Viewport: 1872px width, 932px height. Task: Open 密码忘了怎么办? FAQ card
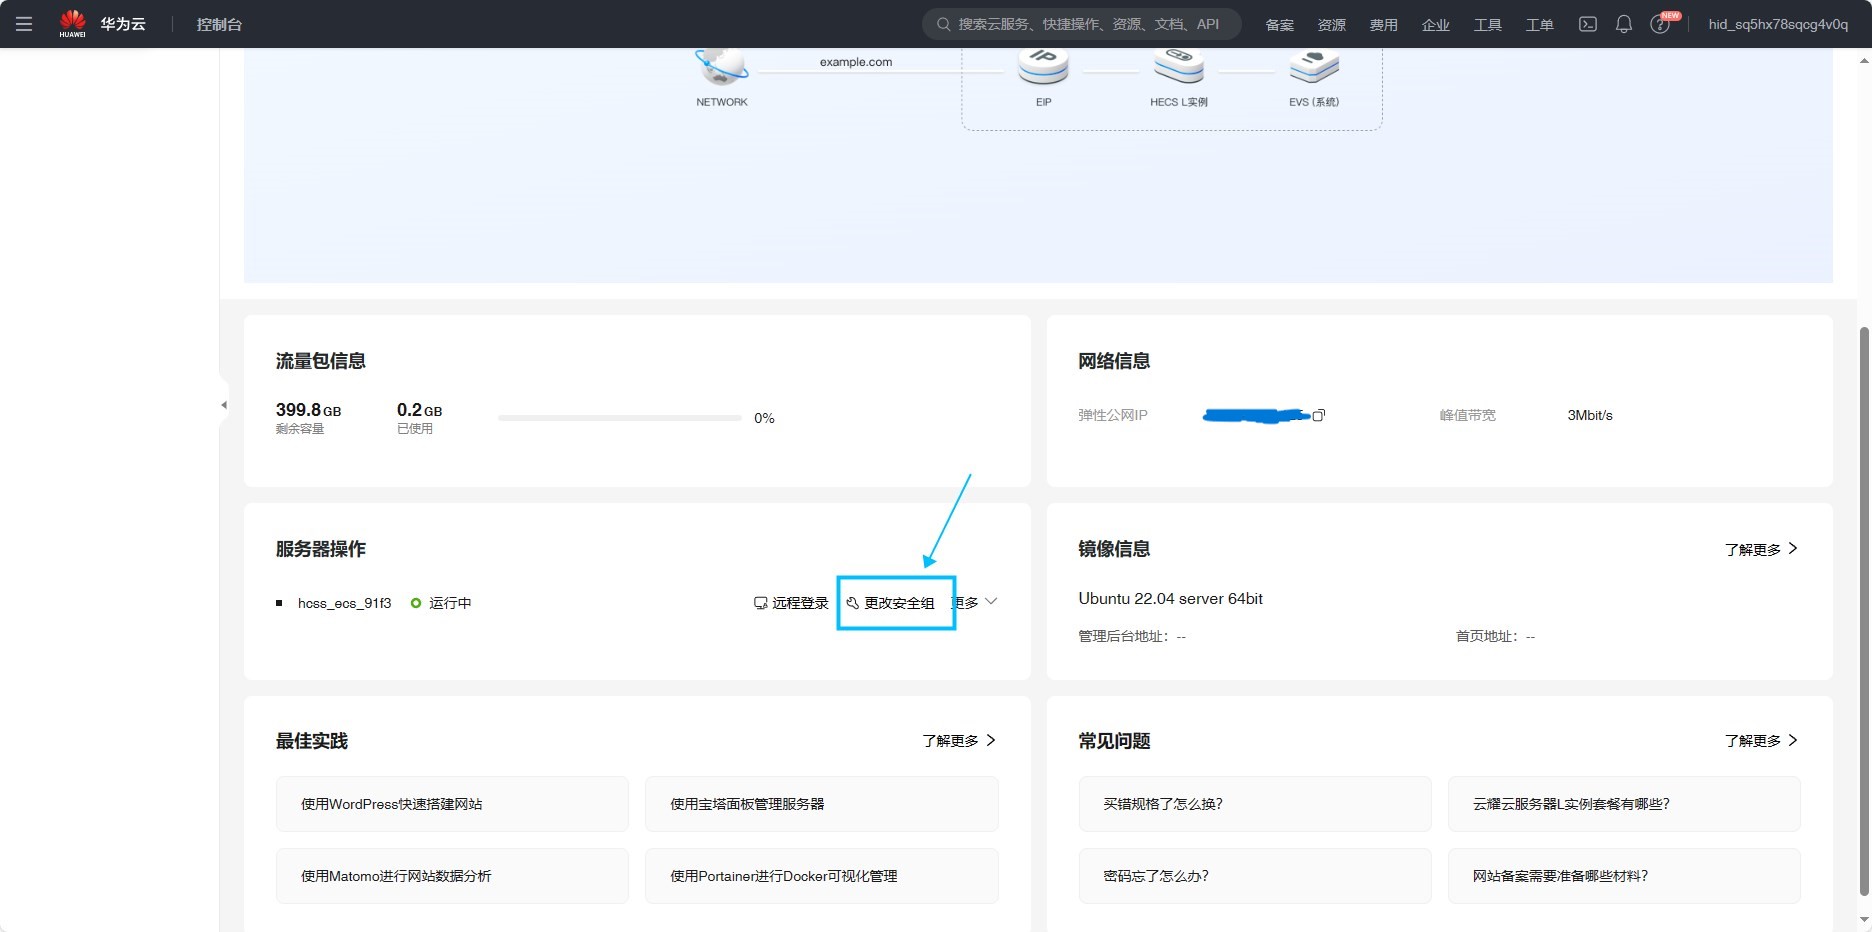1254,876
